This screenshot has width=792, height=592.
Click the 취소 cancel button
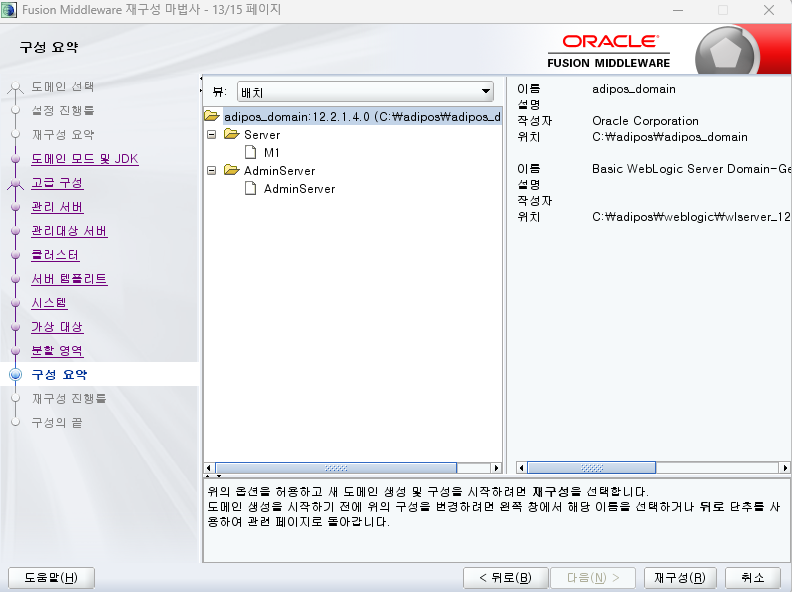tap(753, 577)
